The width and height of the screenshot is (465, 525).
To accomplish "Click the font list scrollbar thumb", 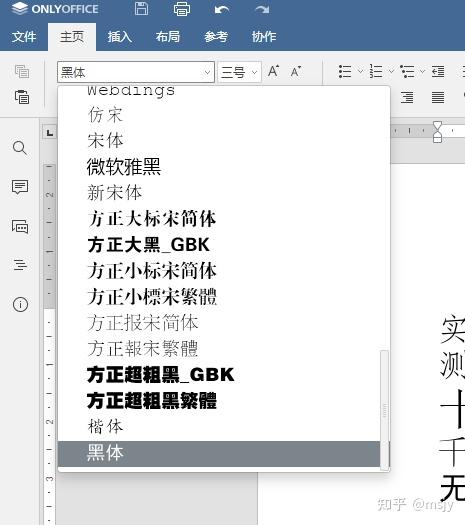I will [385, 410].
